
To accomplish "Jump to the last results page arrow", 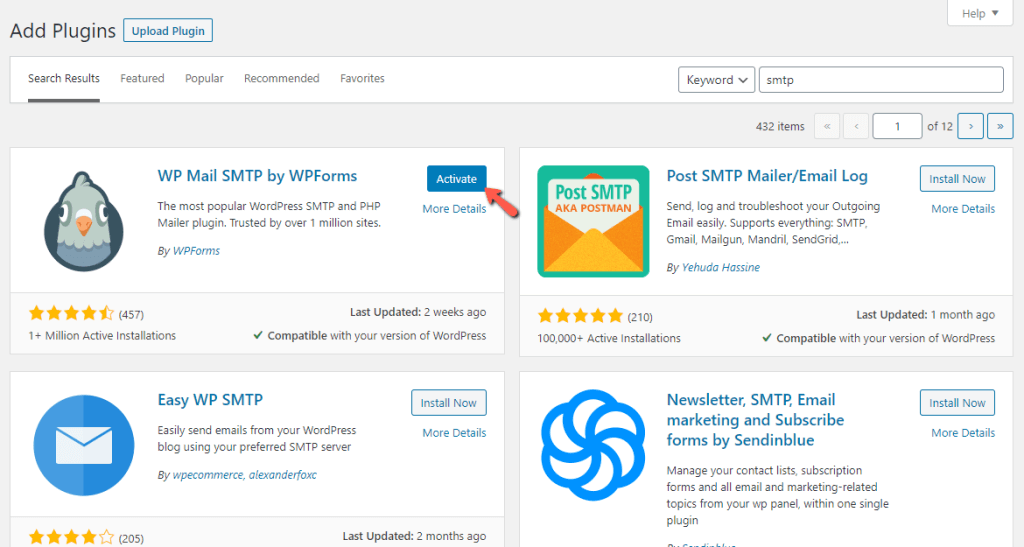I will pos(1000,126).
